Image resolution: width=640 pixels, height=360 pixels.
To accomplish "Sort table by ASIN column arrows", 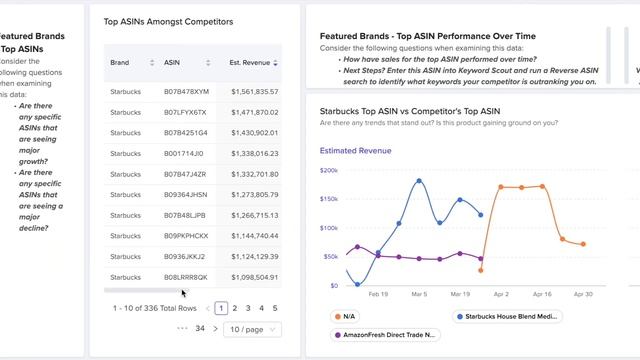I will [x=208, y=63].
